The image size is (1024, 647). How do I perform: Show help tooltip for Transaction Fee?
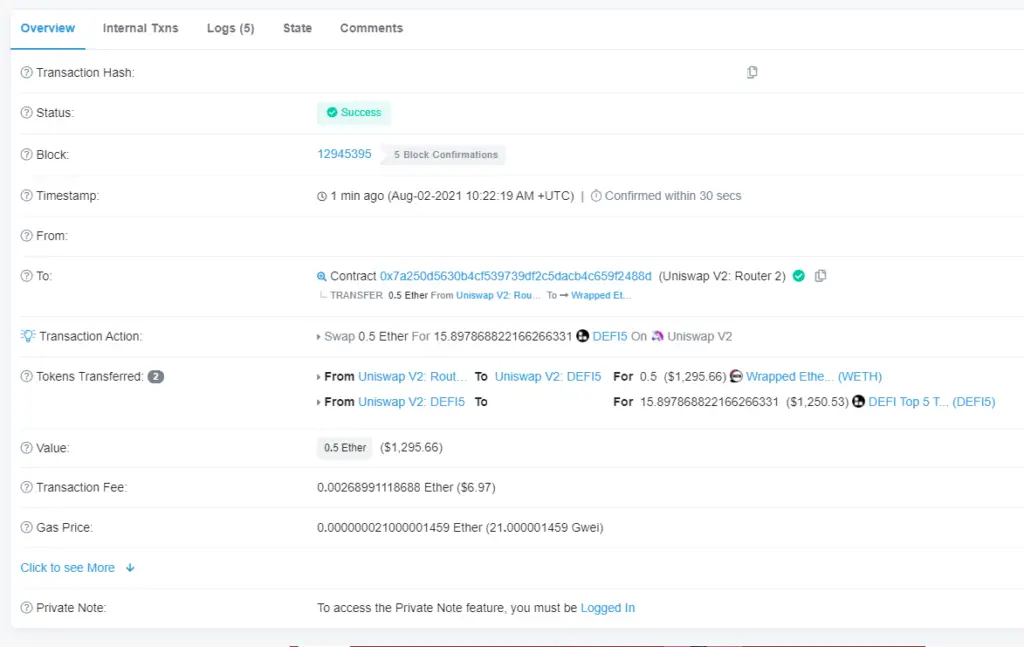26,488
